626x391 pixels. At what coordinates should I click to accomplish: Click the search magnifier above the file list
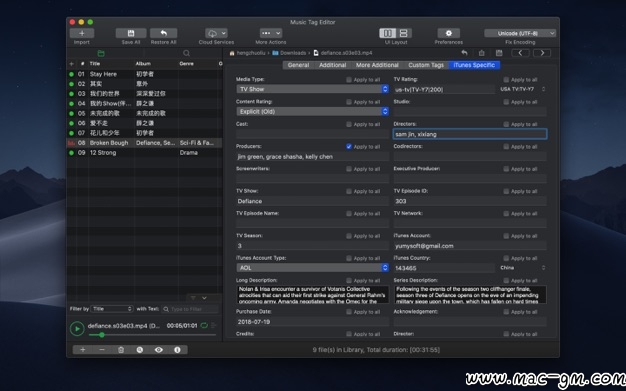[186, 53]
